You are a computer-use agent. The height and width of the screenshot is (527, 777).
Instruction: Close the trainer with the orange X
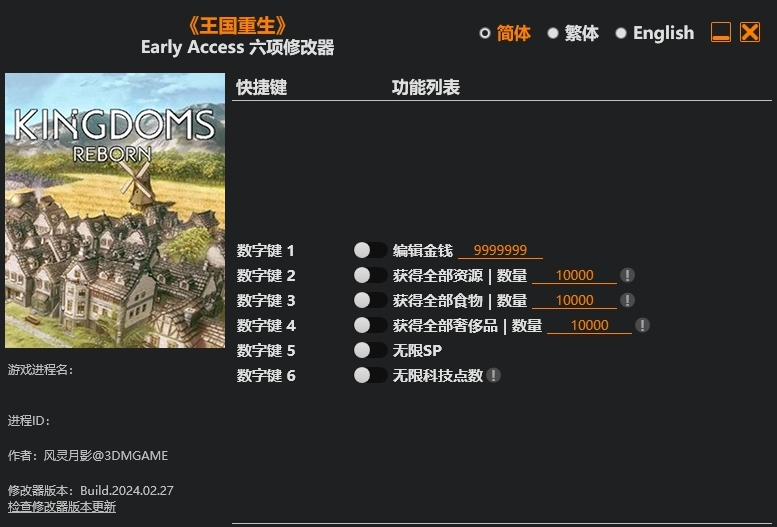click(x=750, y=32)
